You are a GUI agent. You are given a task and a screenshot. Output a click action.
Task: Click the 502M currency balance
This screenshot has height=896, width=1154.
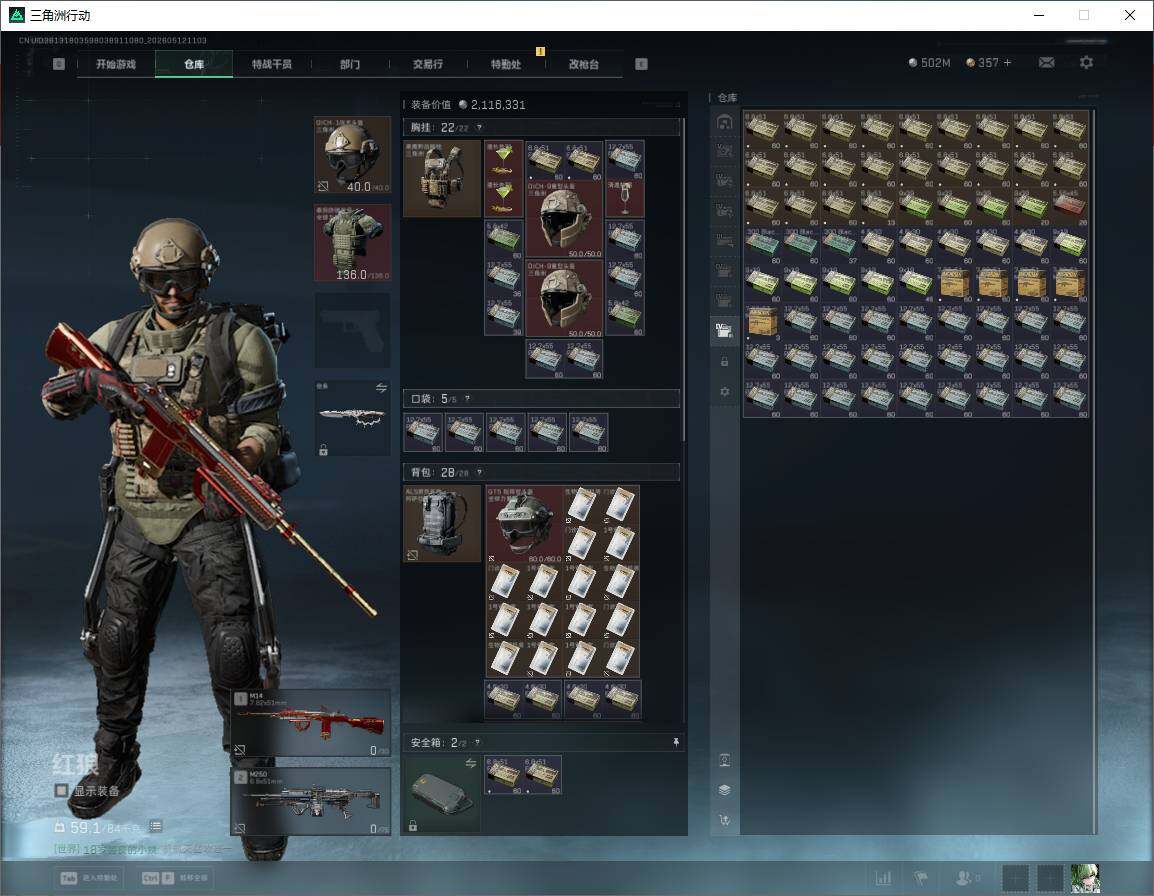click(930, 63)
